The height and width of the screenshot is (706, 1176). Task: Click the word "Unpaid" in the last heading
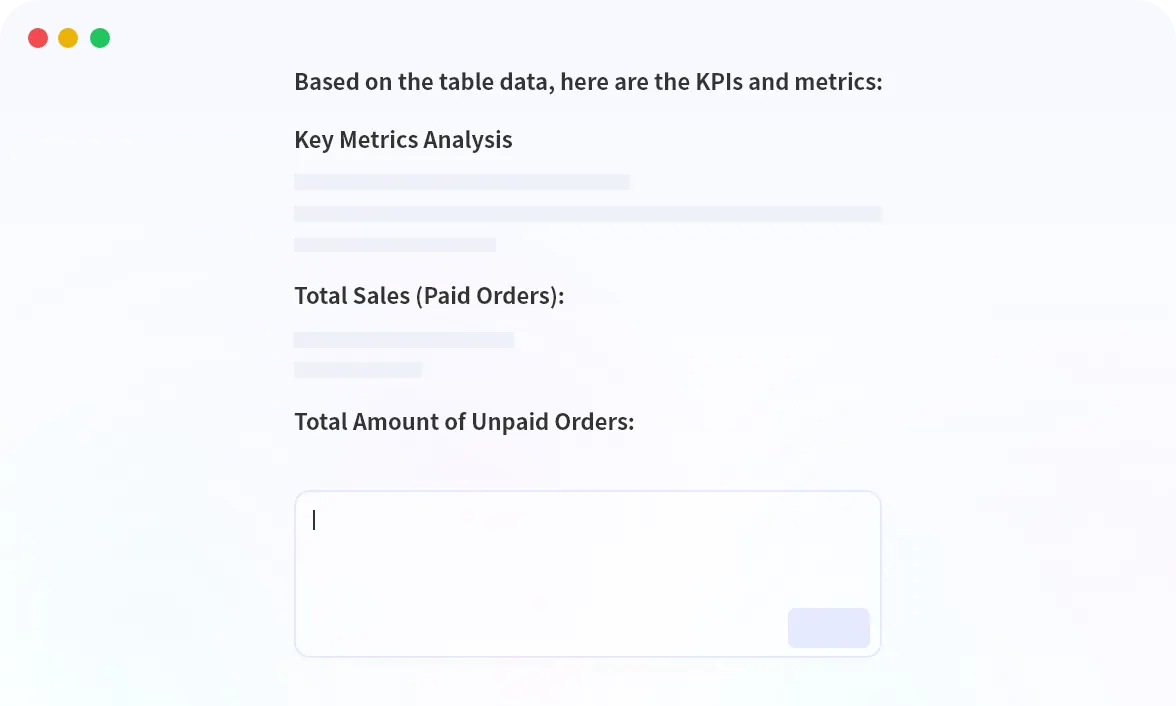(x=508, y=422)
